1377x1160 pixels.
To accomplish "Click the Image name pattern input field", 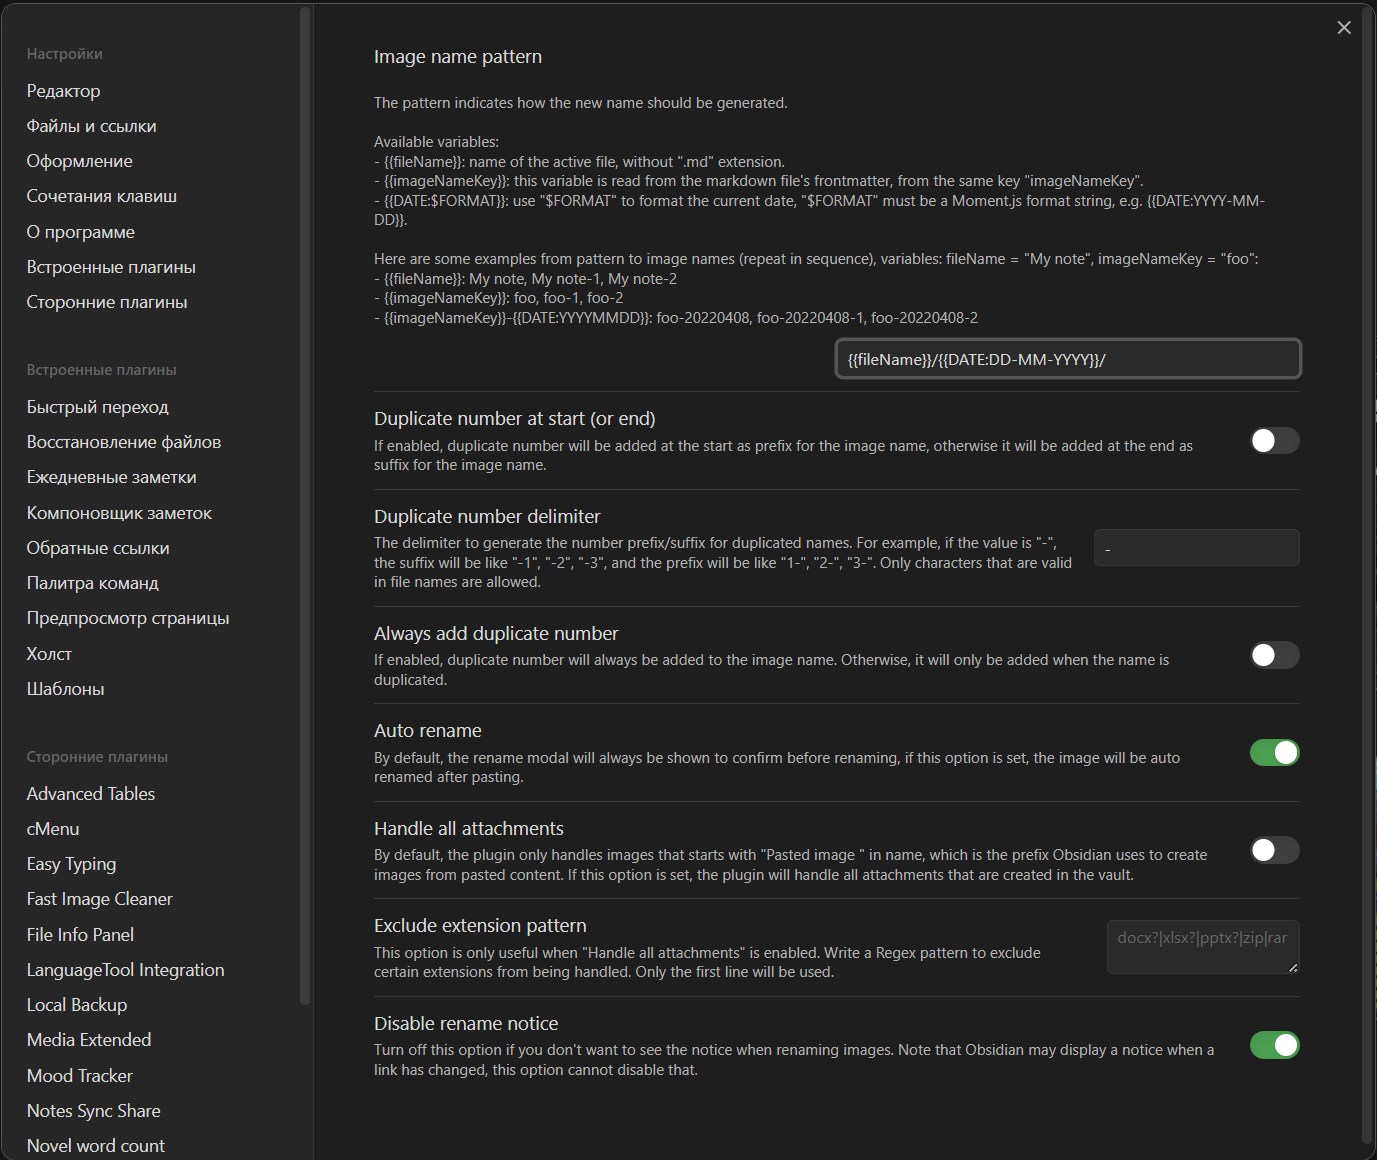I will point(1068,359).
